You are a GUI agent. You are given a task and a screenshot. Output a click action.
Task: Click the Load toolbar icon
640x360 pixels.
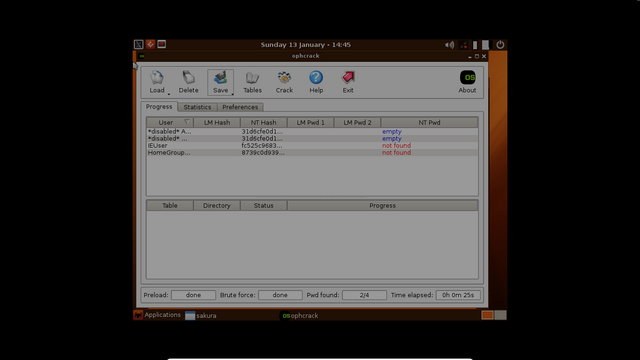[x=157, y=82]
